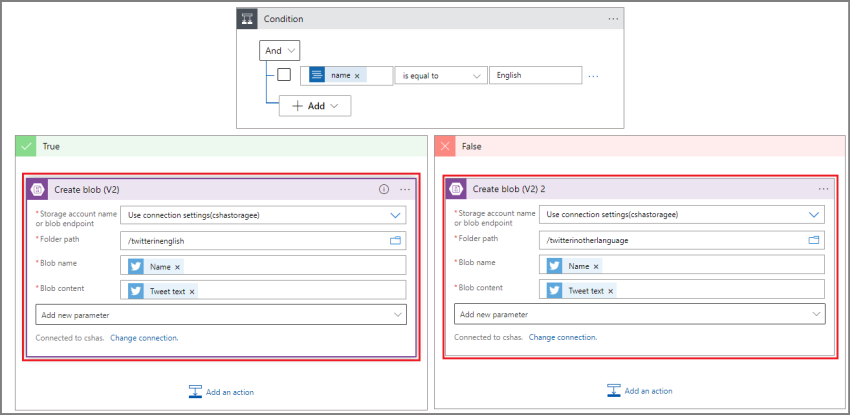Image resolution: width=850 pixels, height=415 pixels.
Task: Click the green True branch checkmark icon
Action: (x=25, y=146)
